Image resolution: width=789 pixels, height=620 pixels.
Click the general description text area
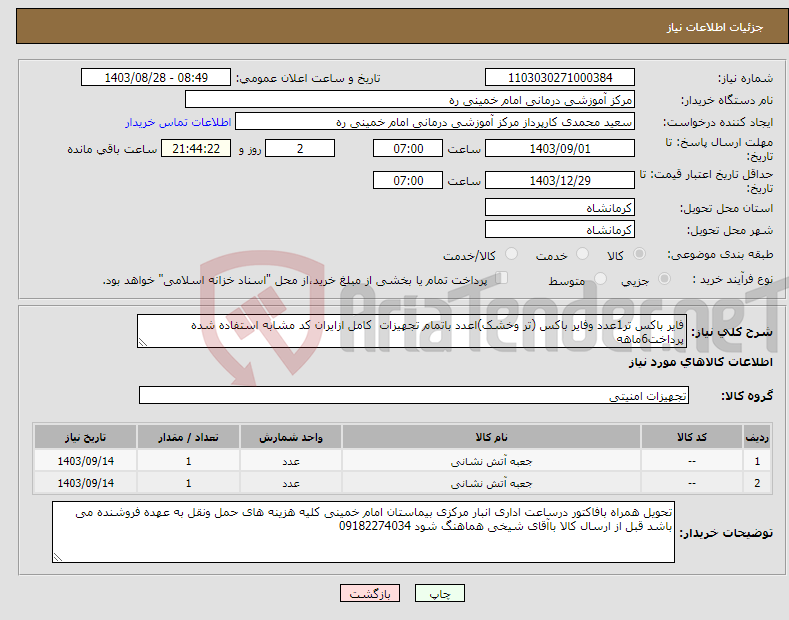412,331
